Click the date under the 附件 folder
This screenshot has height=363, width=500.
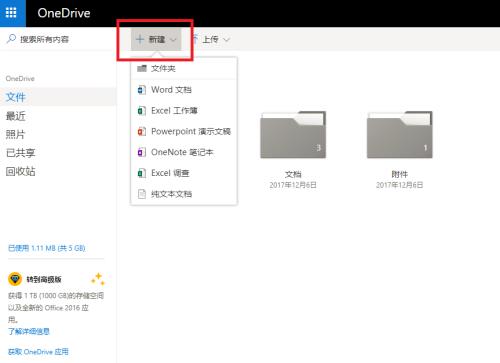pos(400,185)
